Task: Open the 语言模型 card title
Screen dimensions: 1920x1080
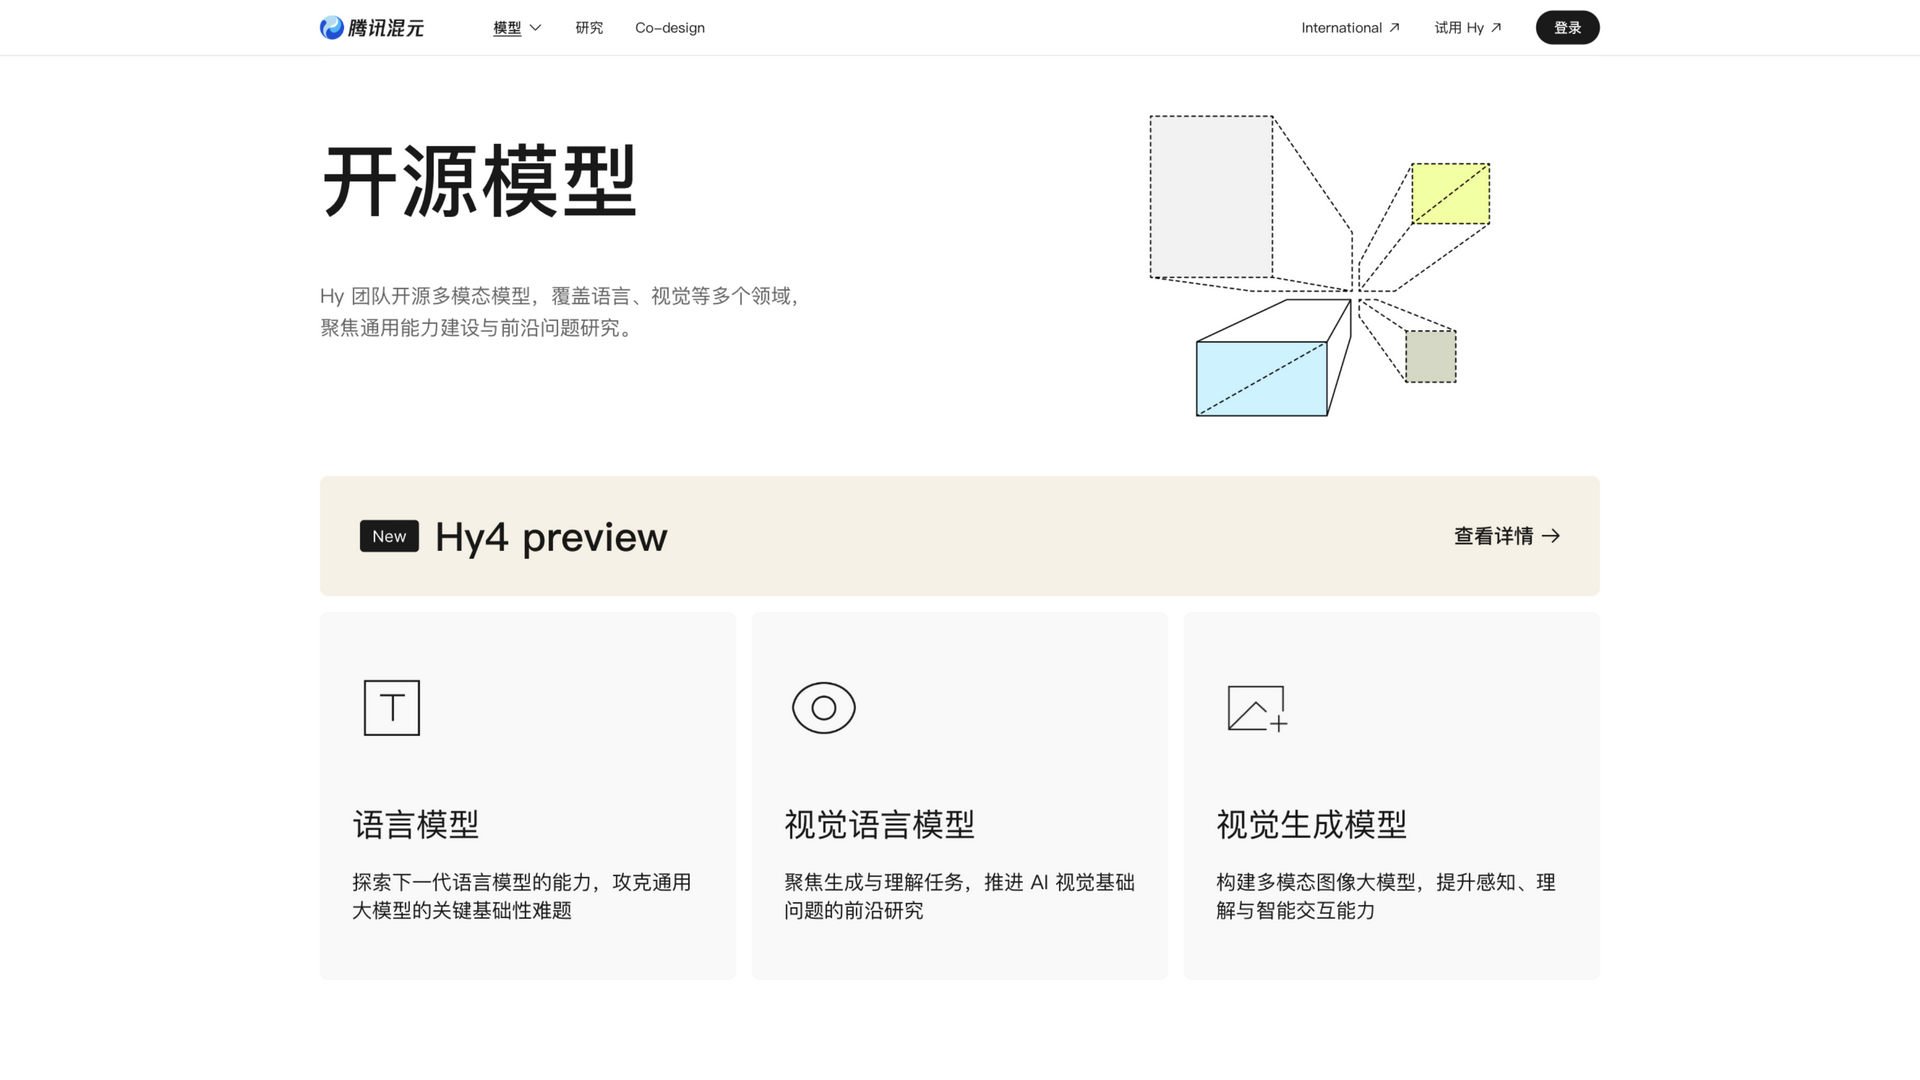Action: point(416,825)
